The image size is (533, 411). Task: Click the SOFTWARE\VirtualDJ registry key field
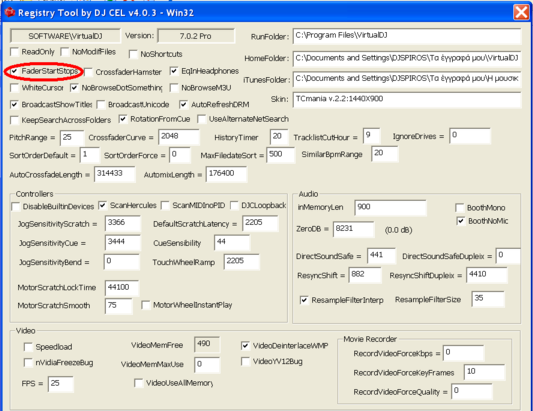click(x=65, y=36)
